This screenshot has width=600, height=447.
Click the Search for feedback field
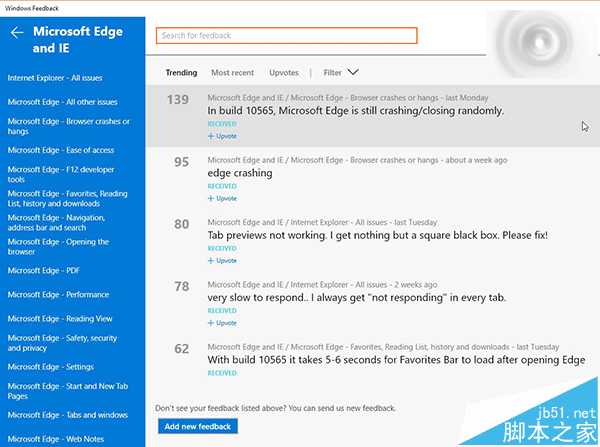click(x=286, y=36)
